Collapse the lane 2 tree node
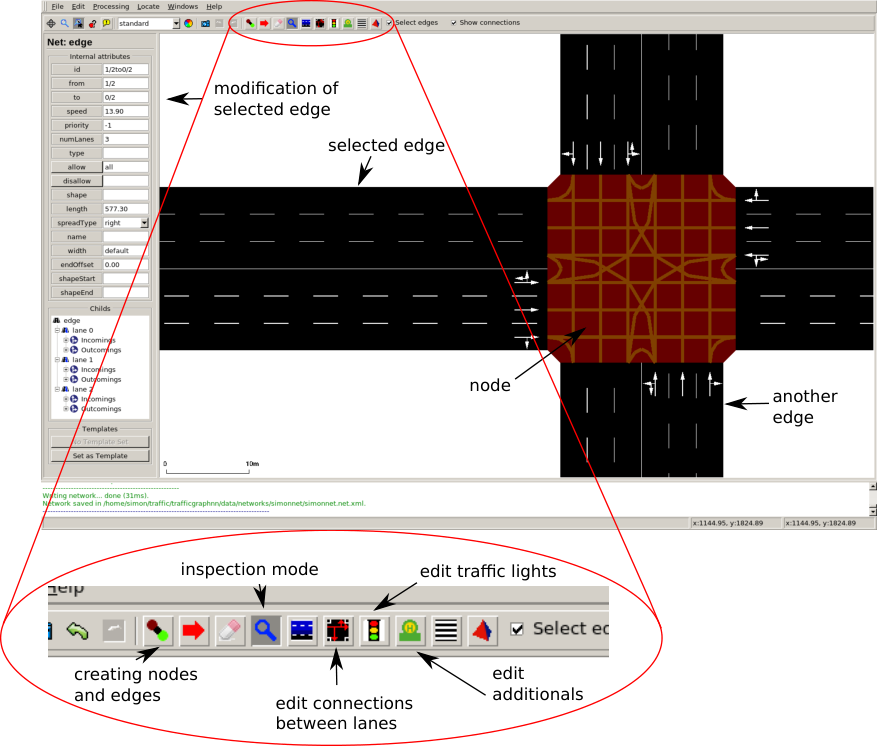877x747 pixels. point(57,389)
